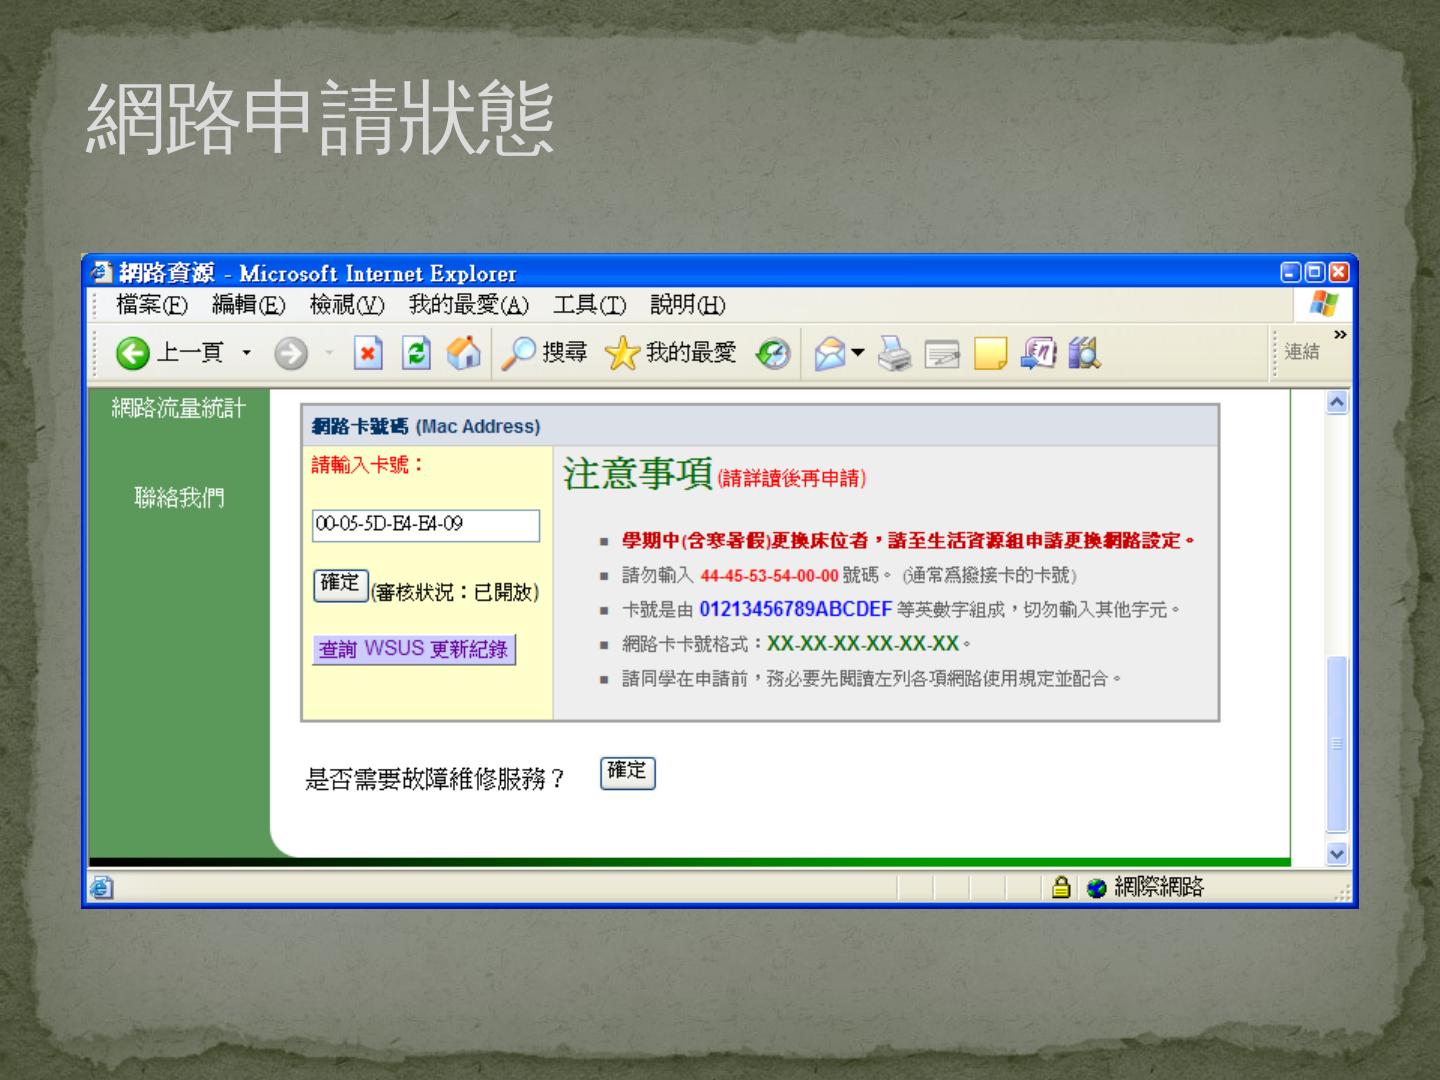
Task: Open Favorites (我的最愛) star toolbar button
Action: [x=671, y=353]
